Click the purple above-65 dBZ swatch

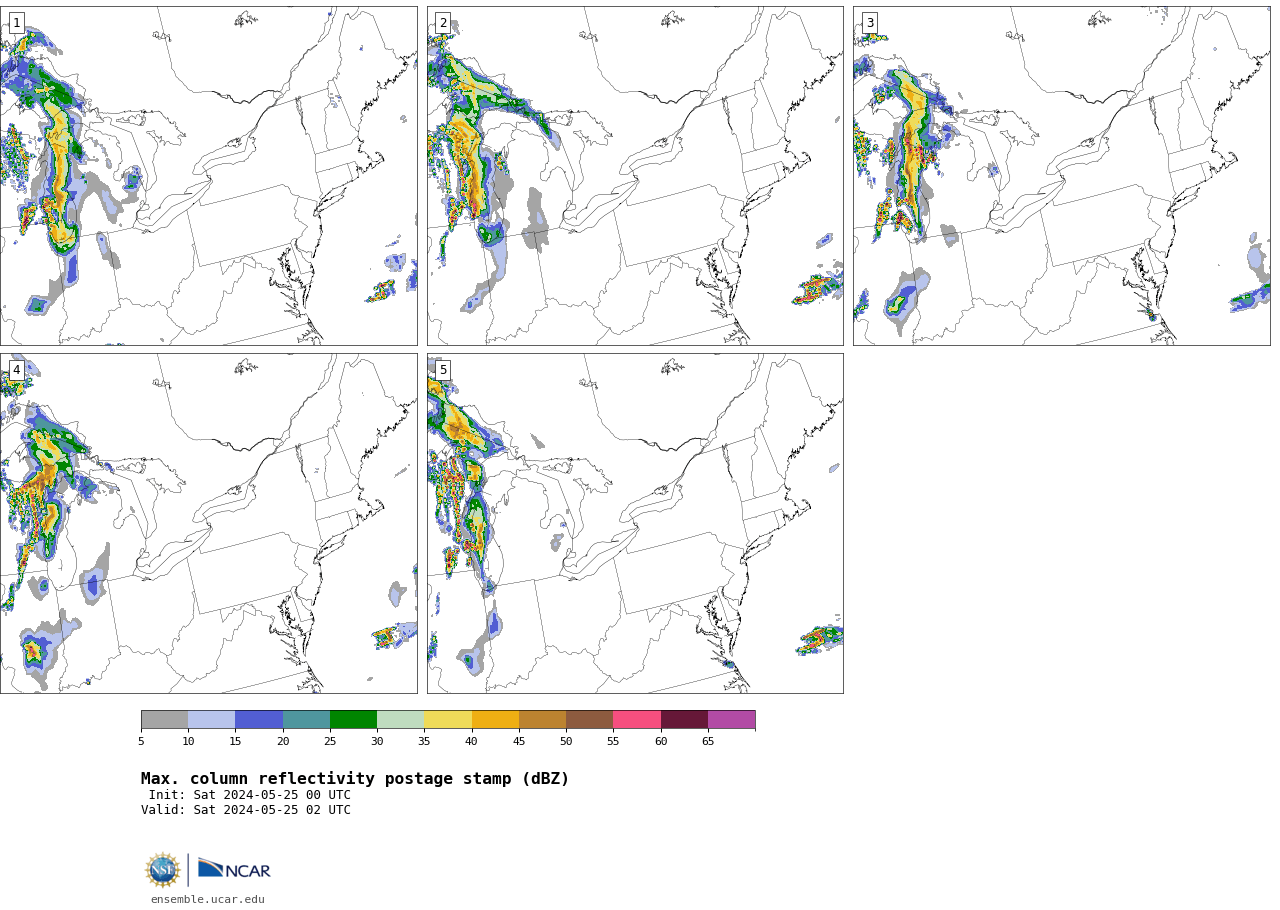pos(731,720)
